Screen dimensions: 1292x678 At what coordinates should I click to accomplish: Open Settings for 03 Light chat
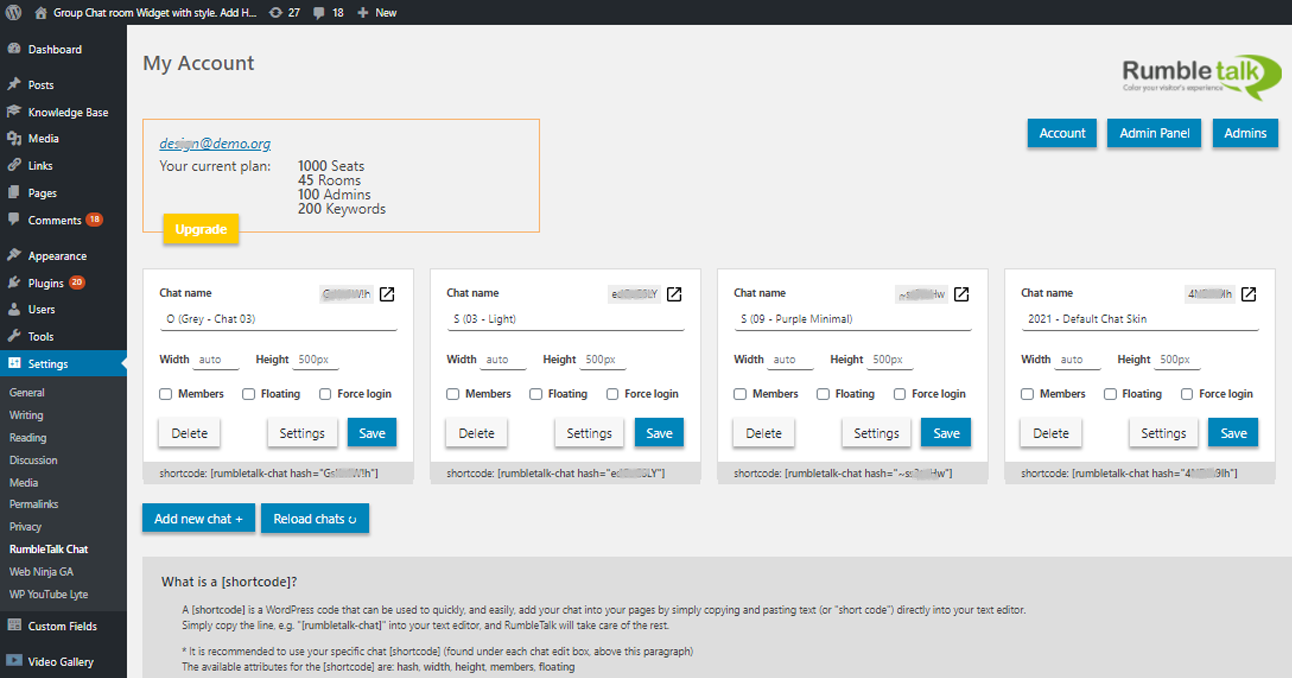[x=589, y=433]
